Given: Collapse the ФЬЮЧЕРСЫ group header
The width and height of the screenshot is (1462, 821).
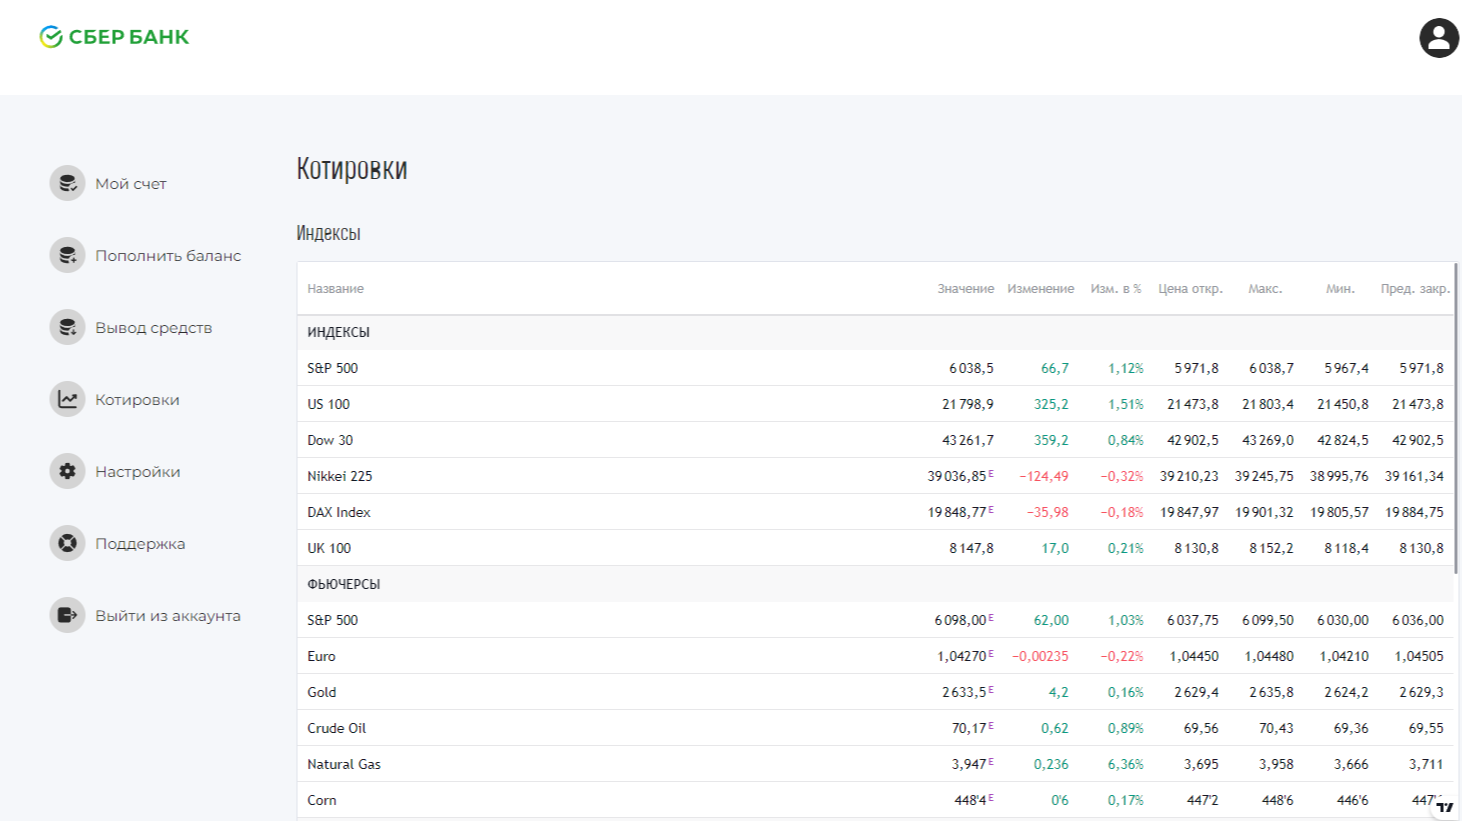Looking at the screenshot, I should pos(875,584).
